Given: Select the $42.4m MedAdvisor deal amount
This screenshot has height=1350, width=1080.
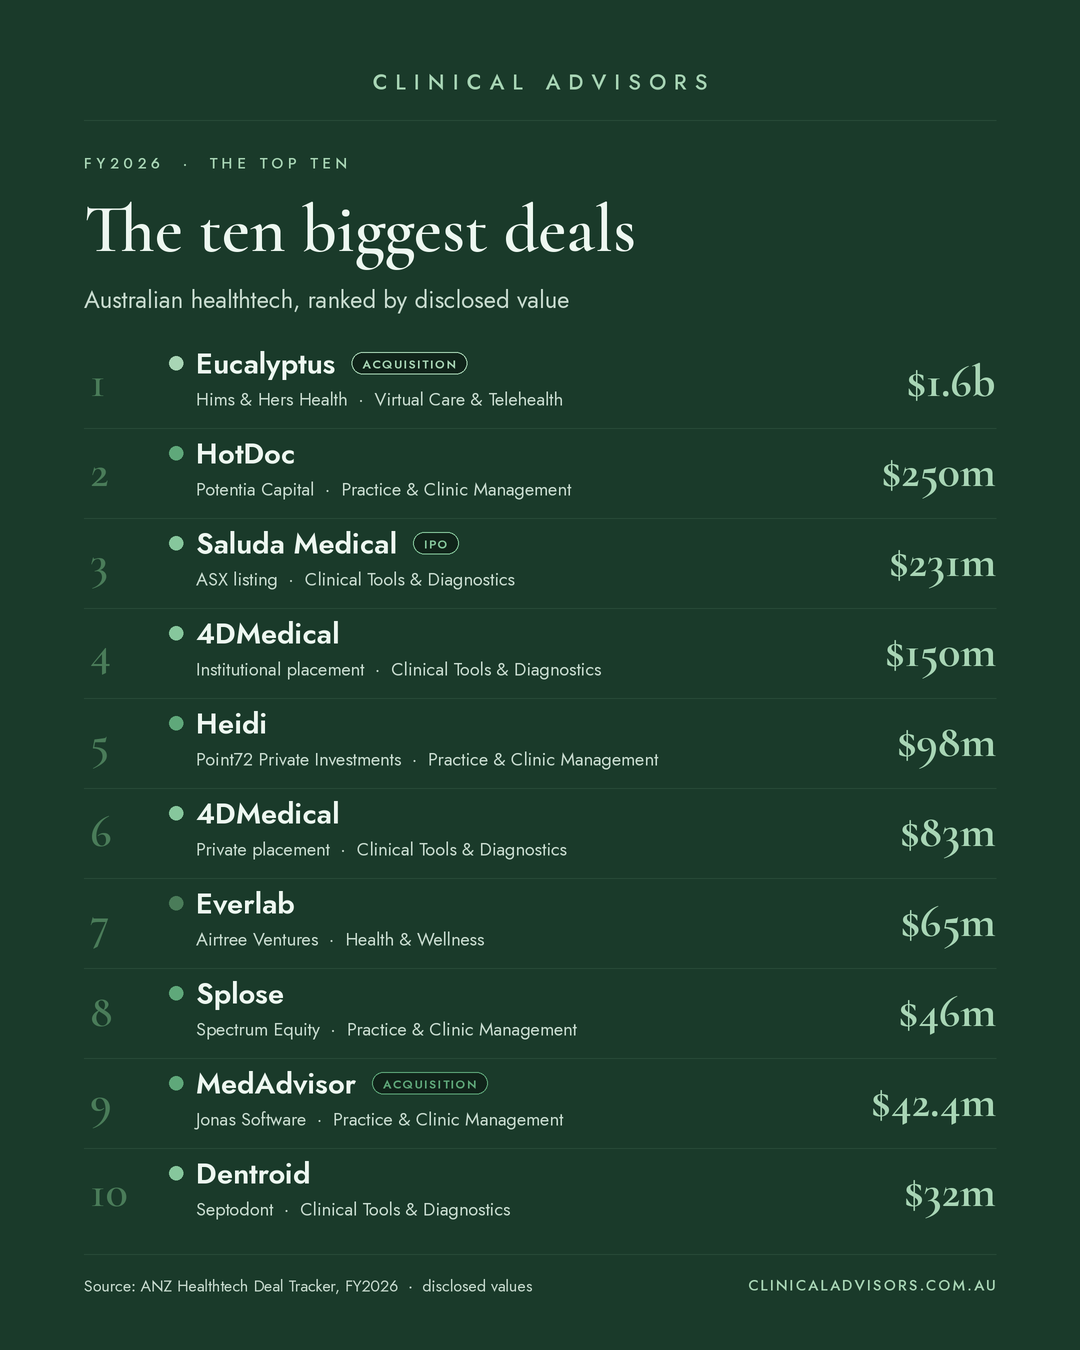Looking at the screenshot, I should pyautogui.click(x=933, y=1104).
